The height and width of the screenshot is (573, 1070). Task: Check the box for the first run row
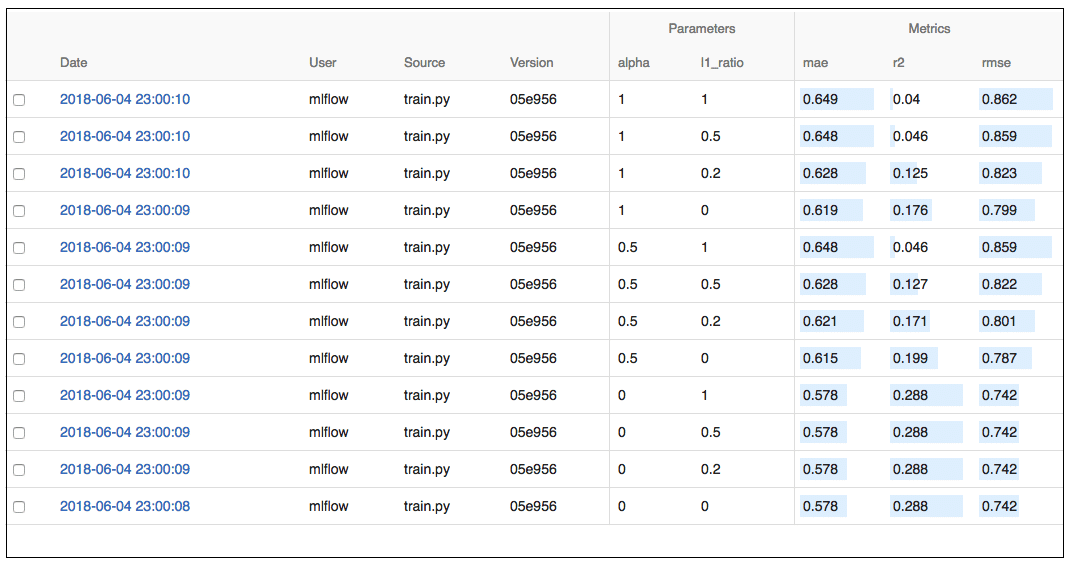(x=19, y=100)
